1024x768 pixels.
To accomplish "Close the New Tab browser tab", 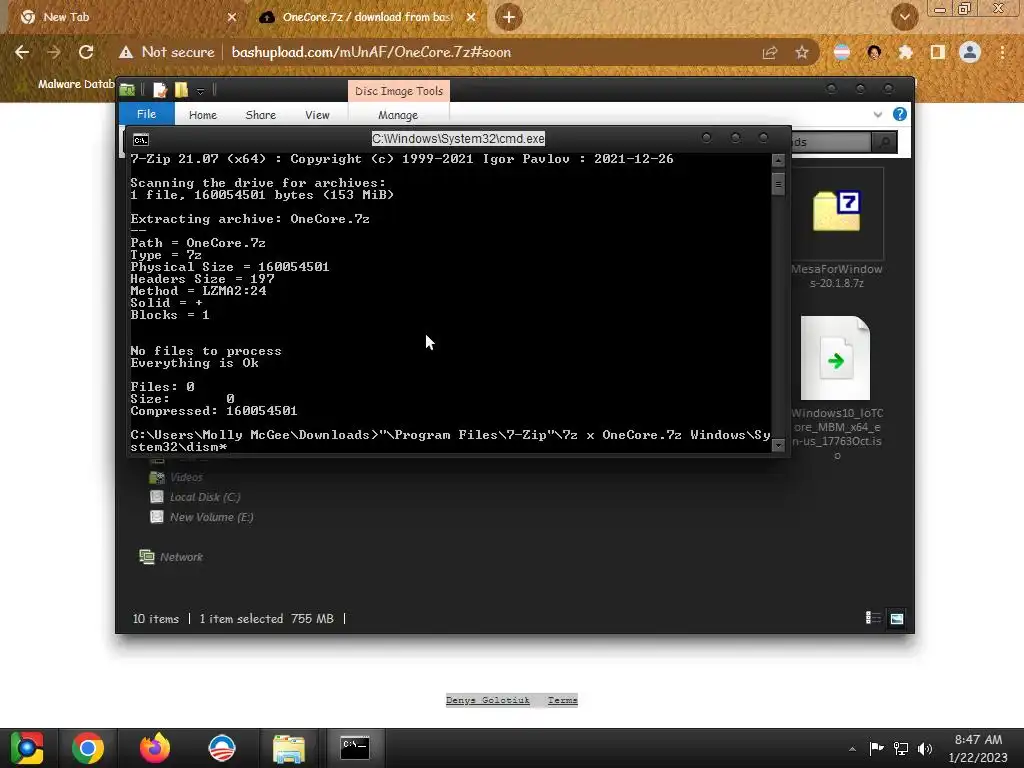I will (x=232, y=17).
